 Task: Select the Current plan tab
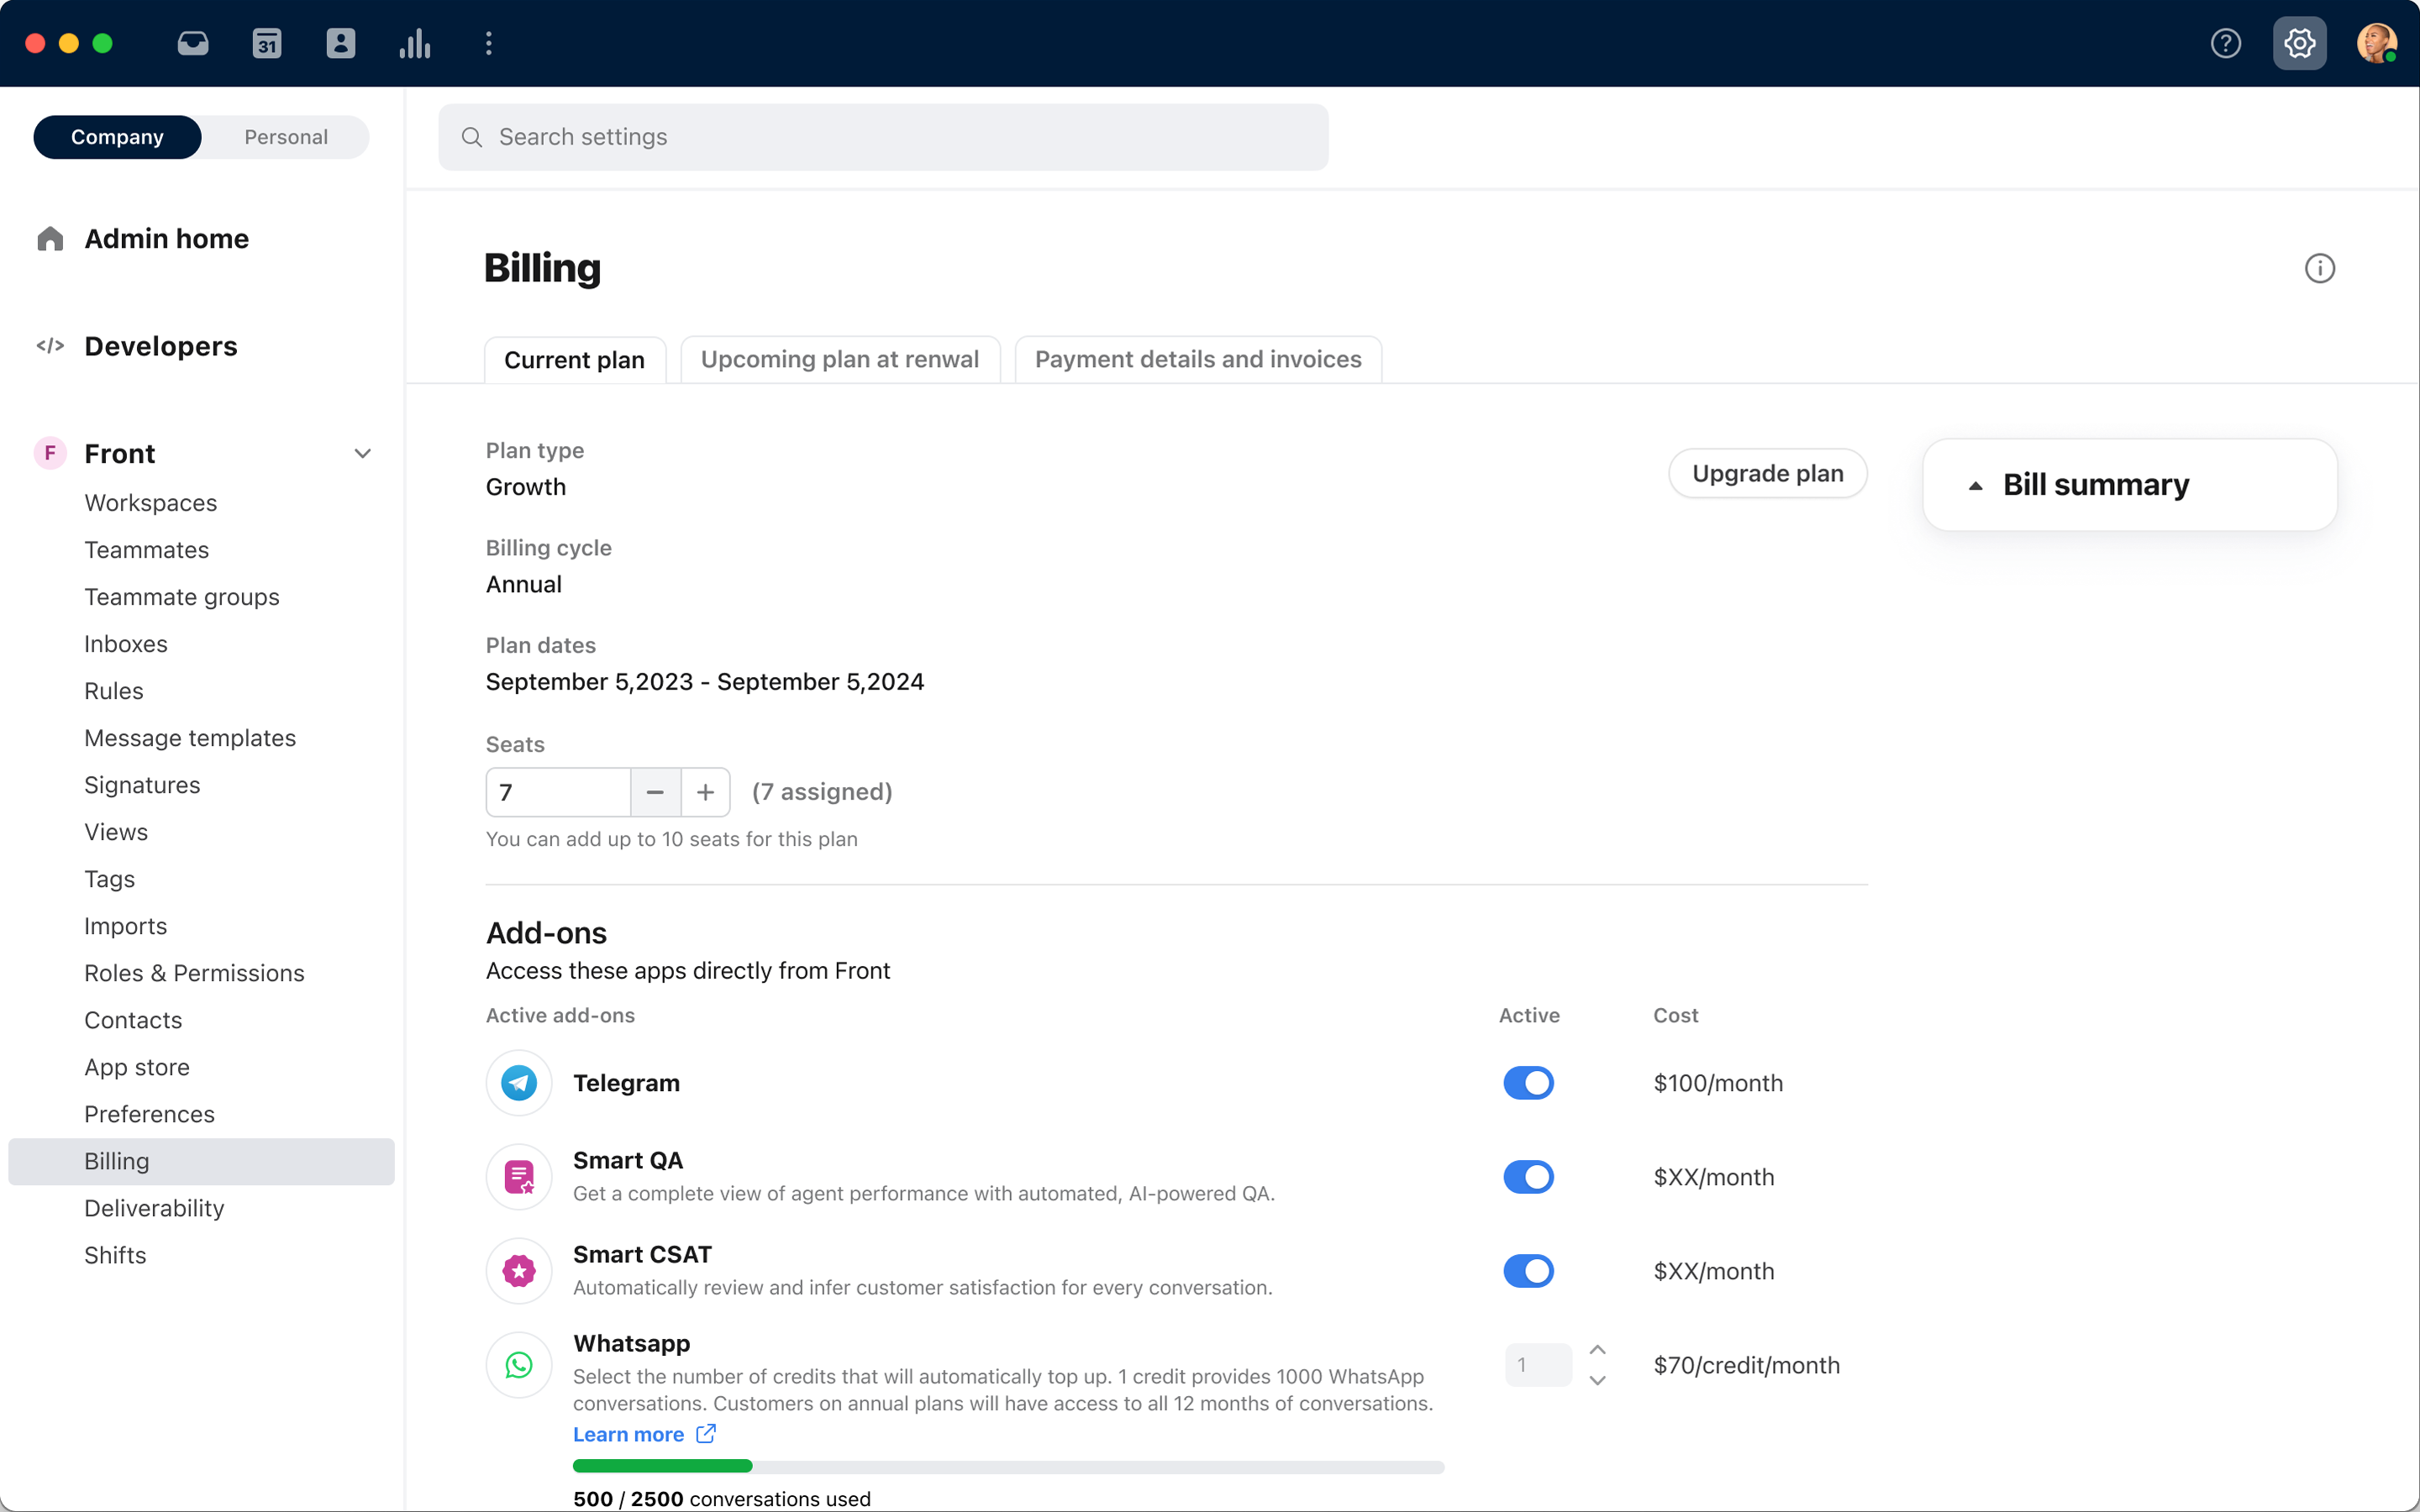575,360
